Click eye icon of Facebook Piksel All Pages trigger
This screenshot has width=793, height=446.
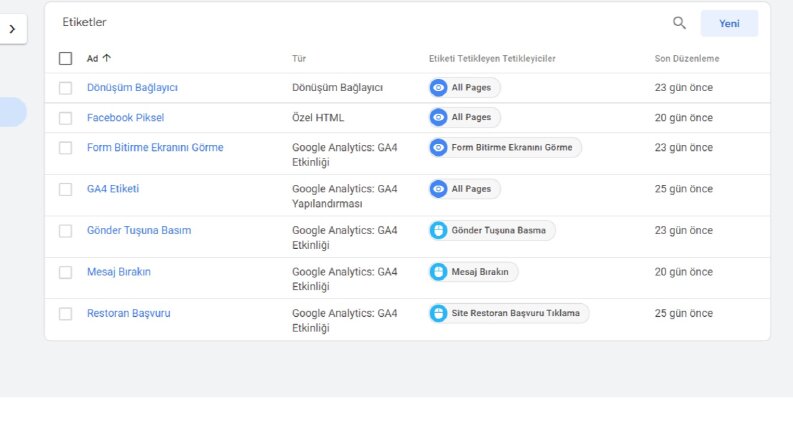tap(438, 117)
